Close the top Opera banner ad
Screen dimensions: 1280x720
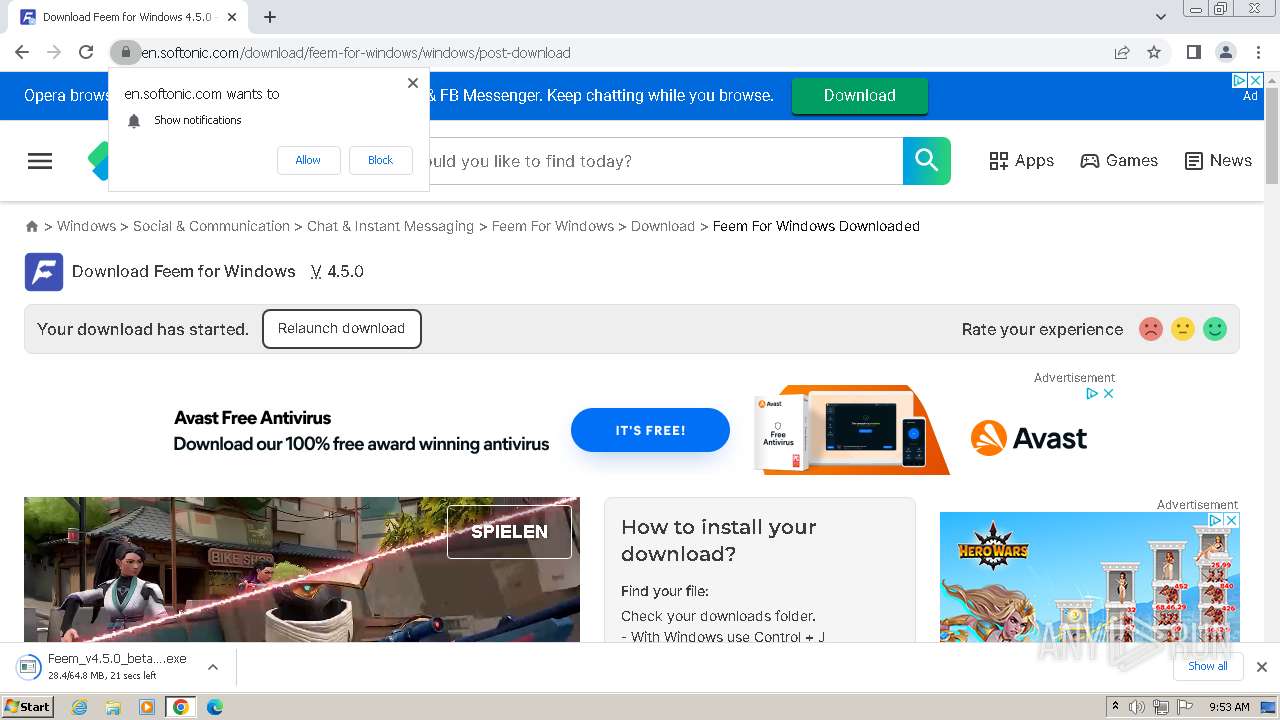click(1256, 80)
